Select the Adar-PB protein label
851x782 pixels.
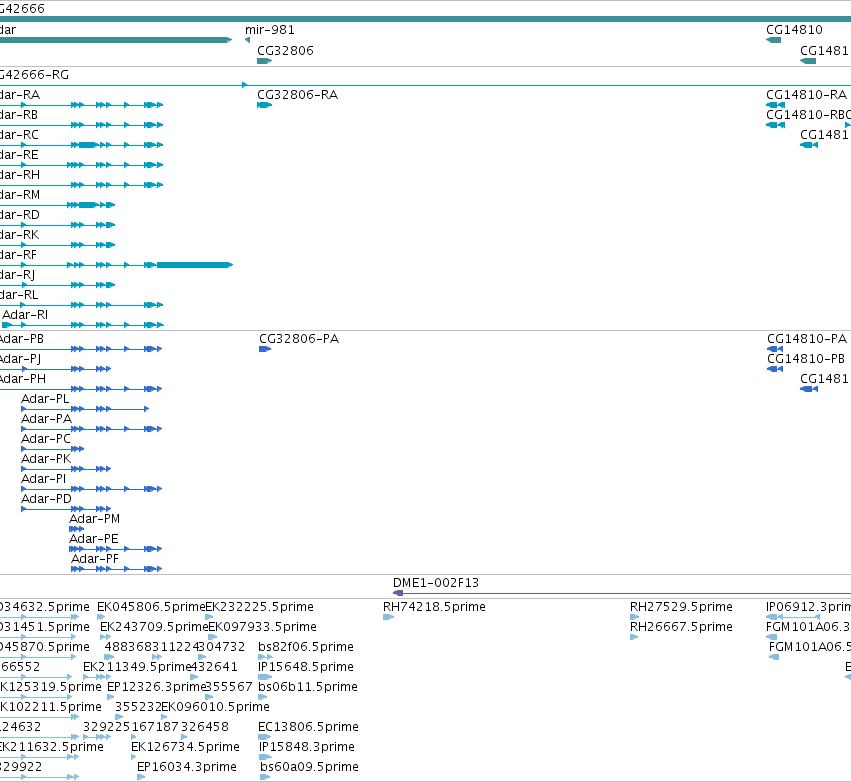[21, 339]
